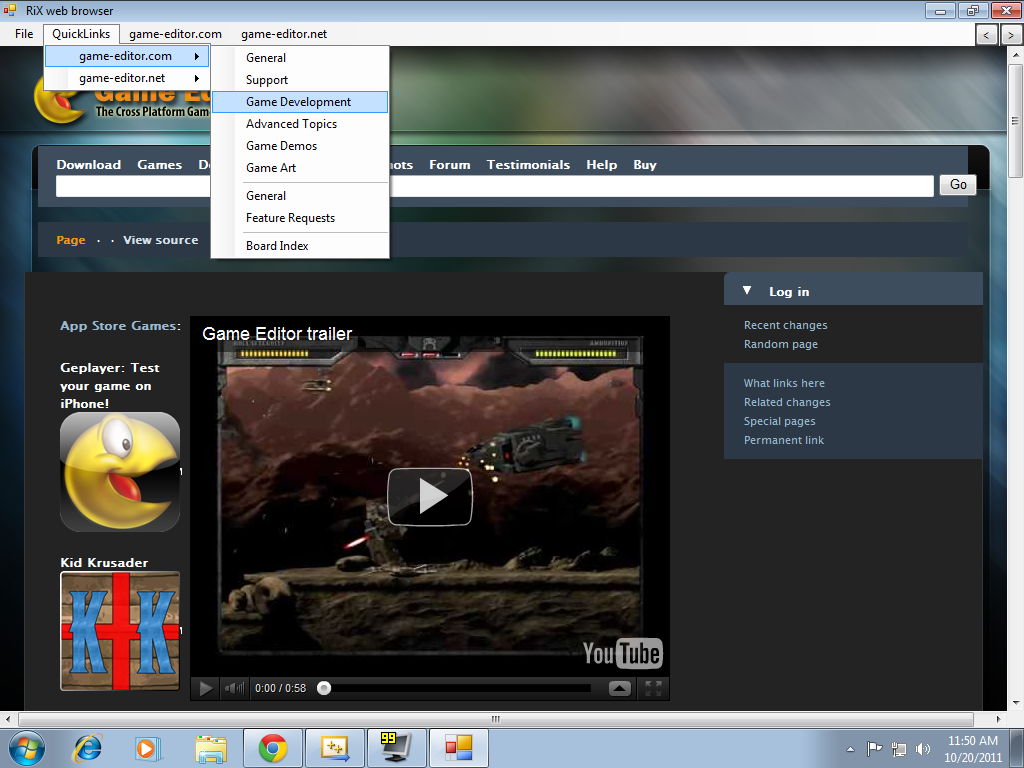Collapse the Log in panel triangle
Screen dimensions: 1024x768
point(747,291)
